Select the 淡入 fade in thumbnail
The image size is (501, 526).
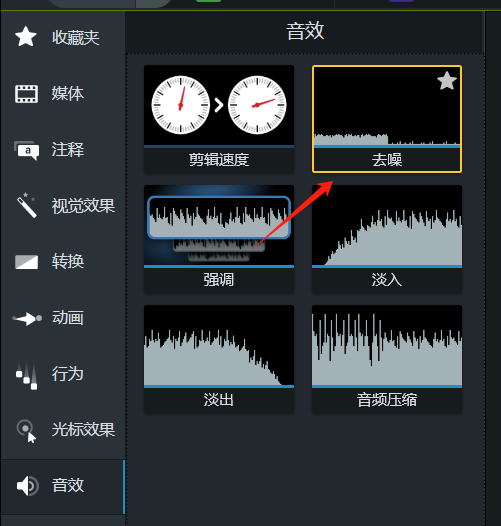tap(387, 225)
